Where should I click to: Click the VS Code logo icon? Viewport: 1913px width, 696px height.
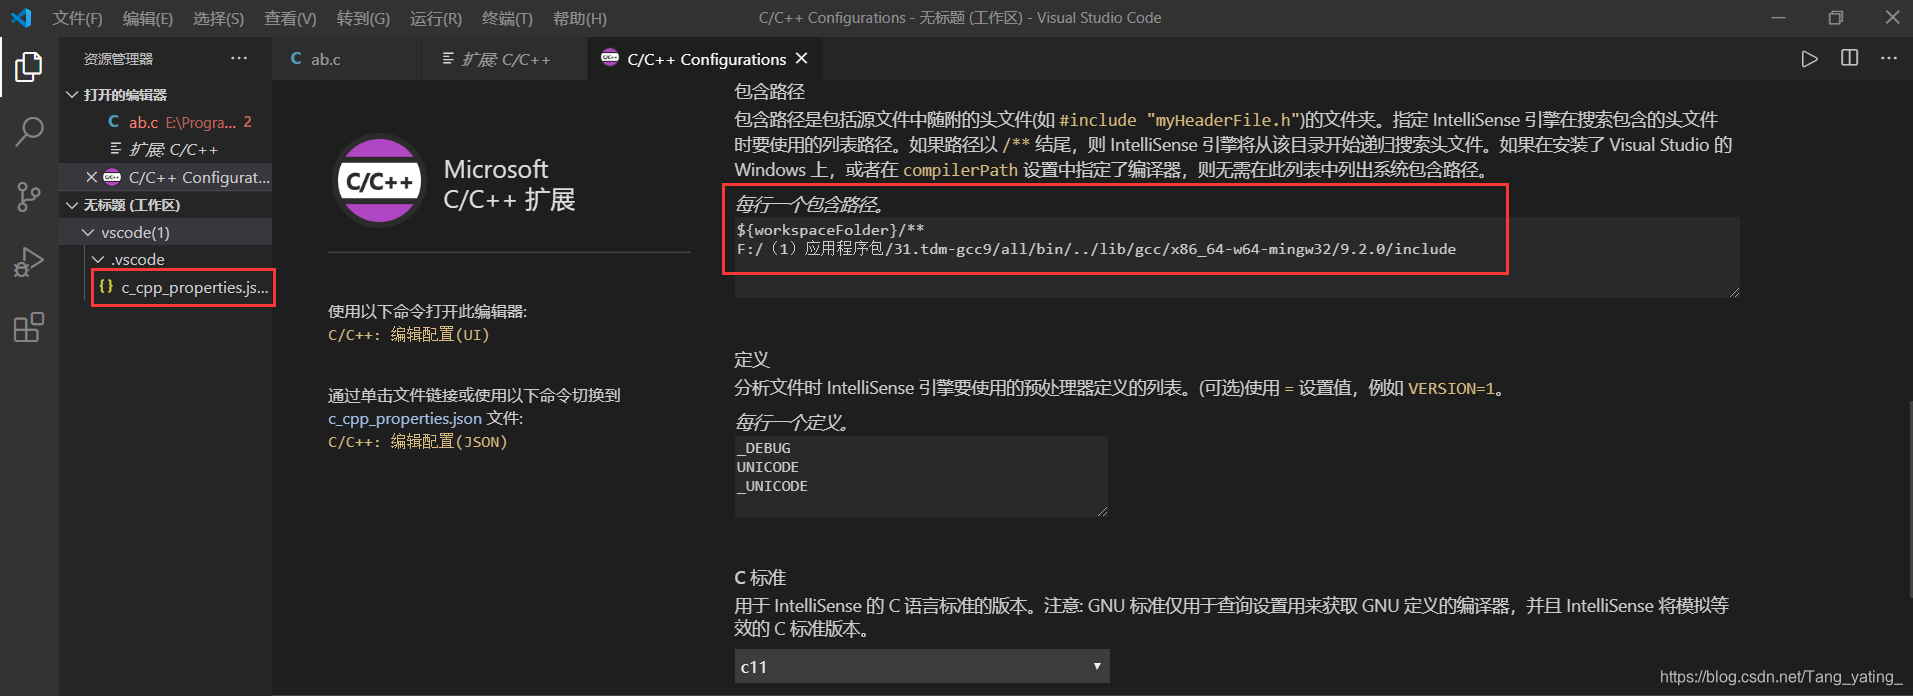[x=21, y=17]
